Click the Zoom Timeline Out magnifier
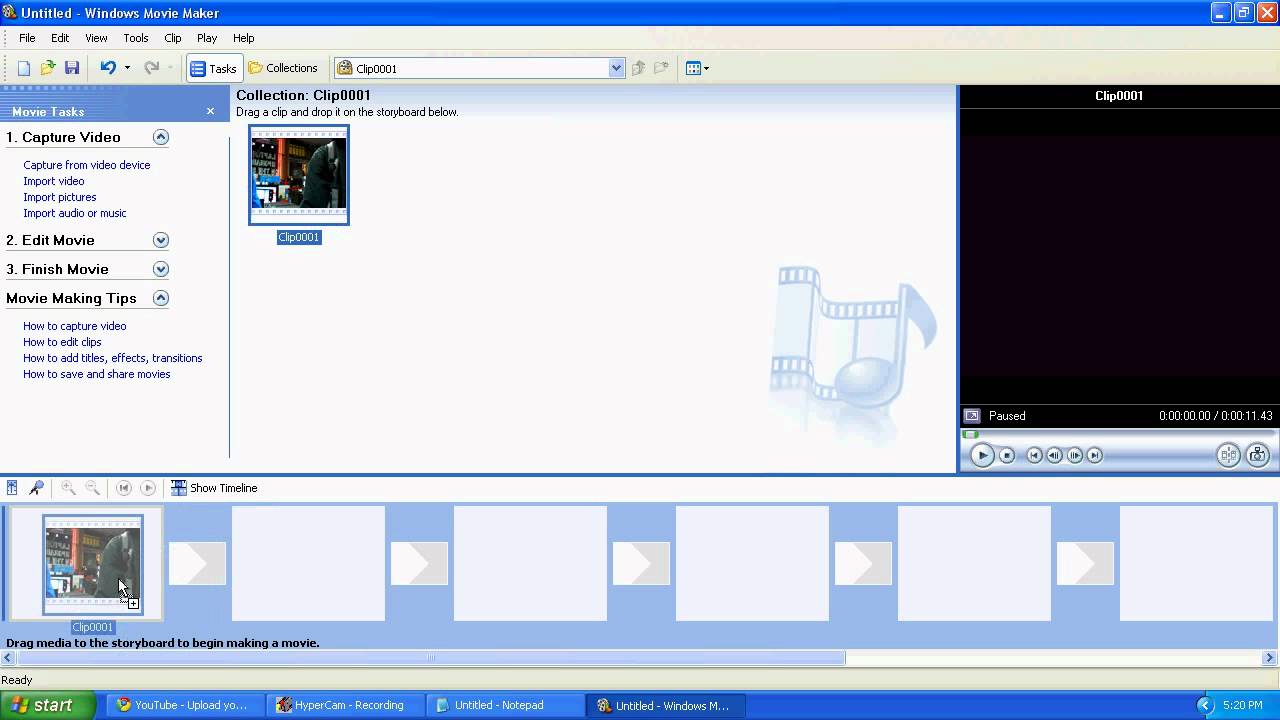The image size is (1280, 720). [x=92, y=488]
